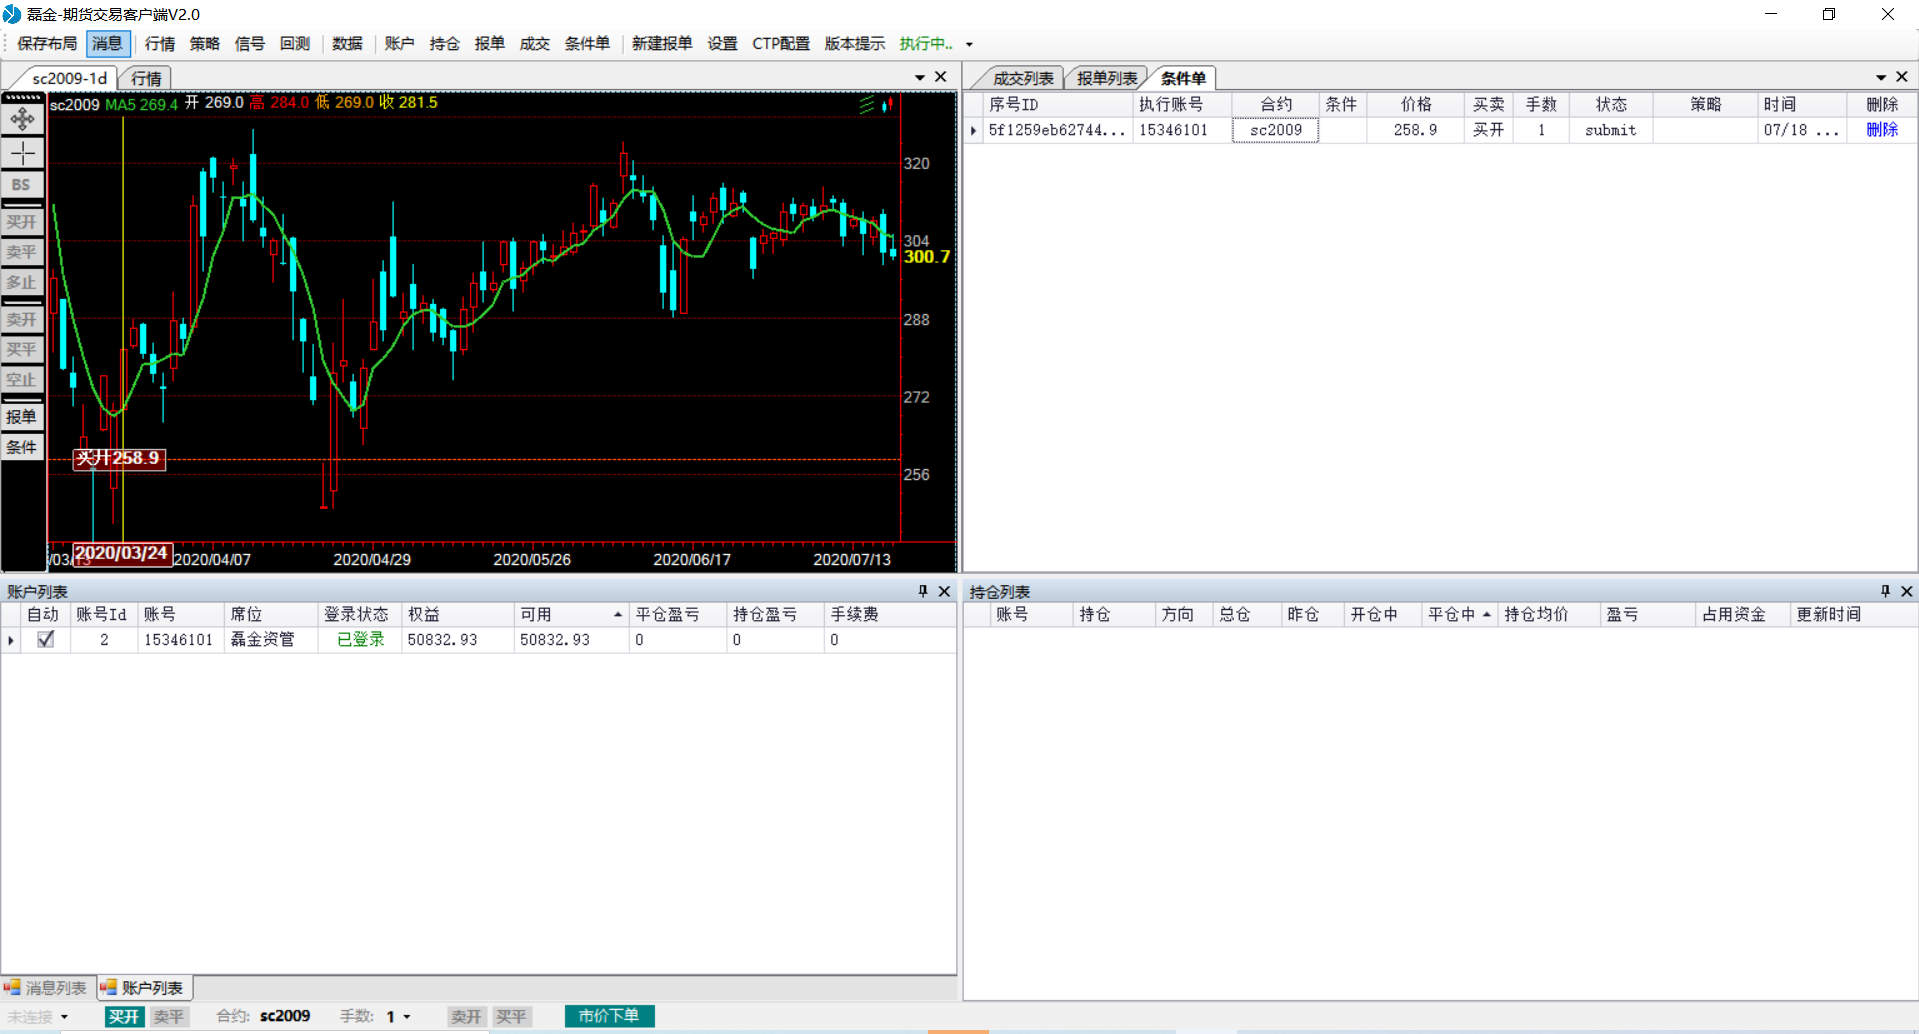Click the green indicator lines icon on chart
This screenshot has height=1034, width=1919.
click(x=866, y=104)
